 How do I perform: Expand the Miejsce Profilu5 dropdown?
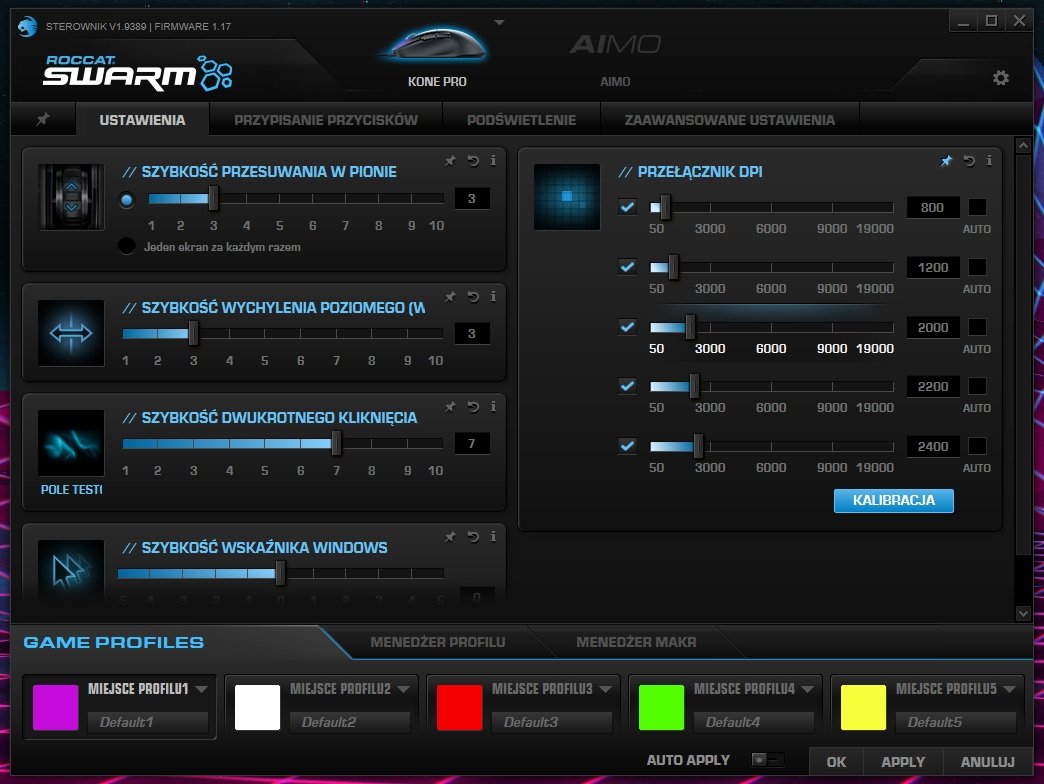click(1009, 689)
